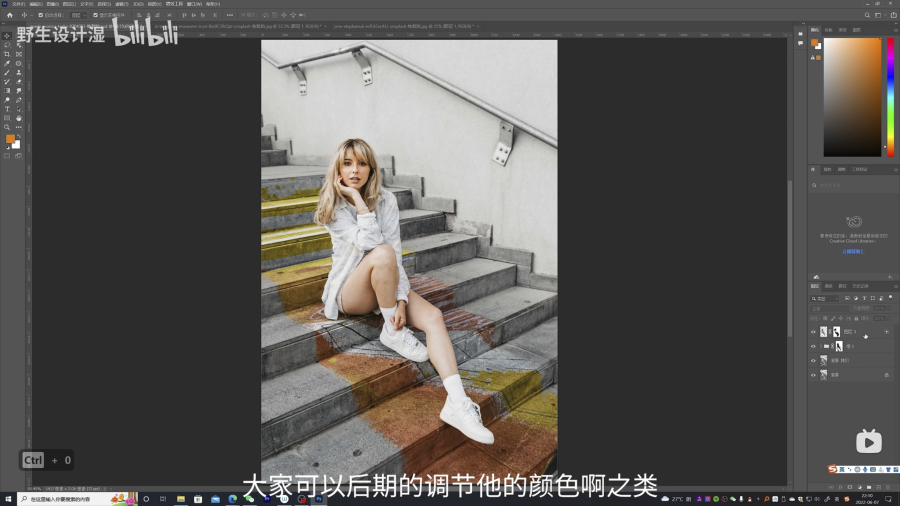Viewport: 900px width, 506px height.
Task: Click the Home icon in options bar
Action: pos(9,15)
